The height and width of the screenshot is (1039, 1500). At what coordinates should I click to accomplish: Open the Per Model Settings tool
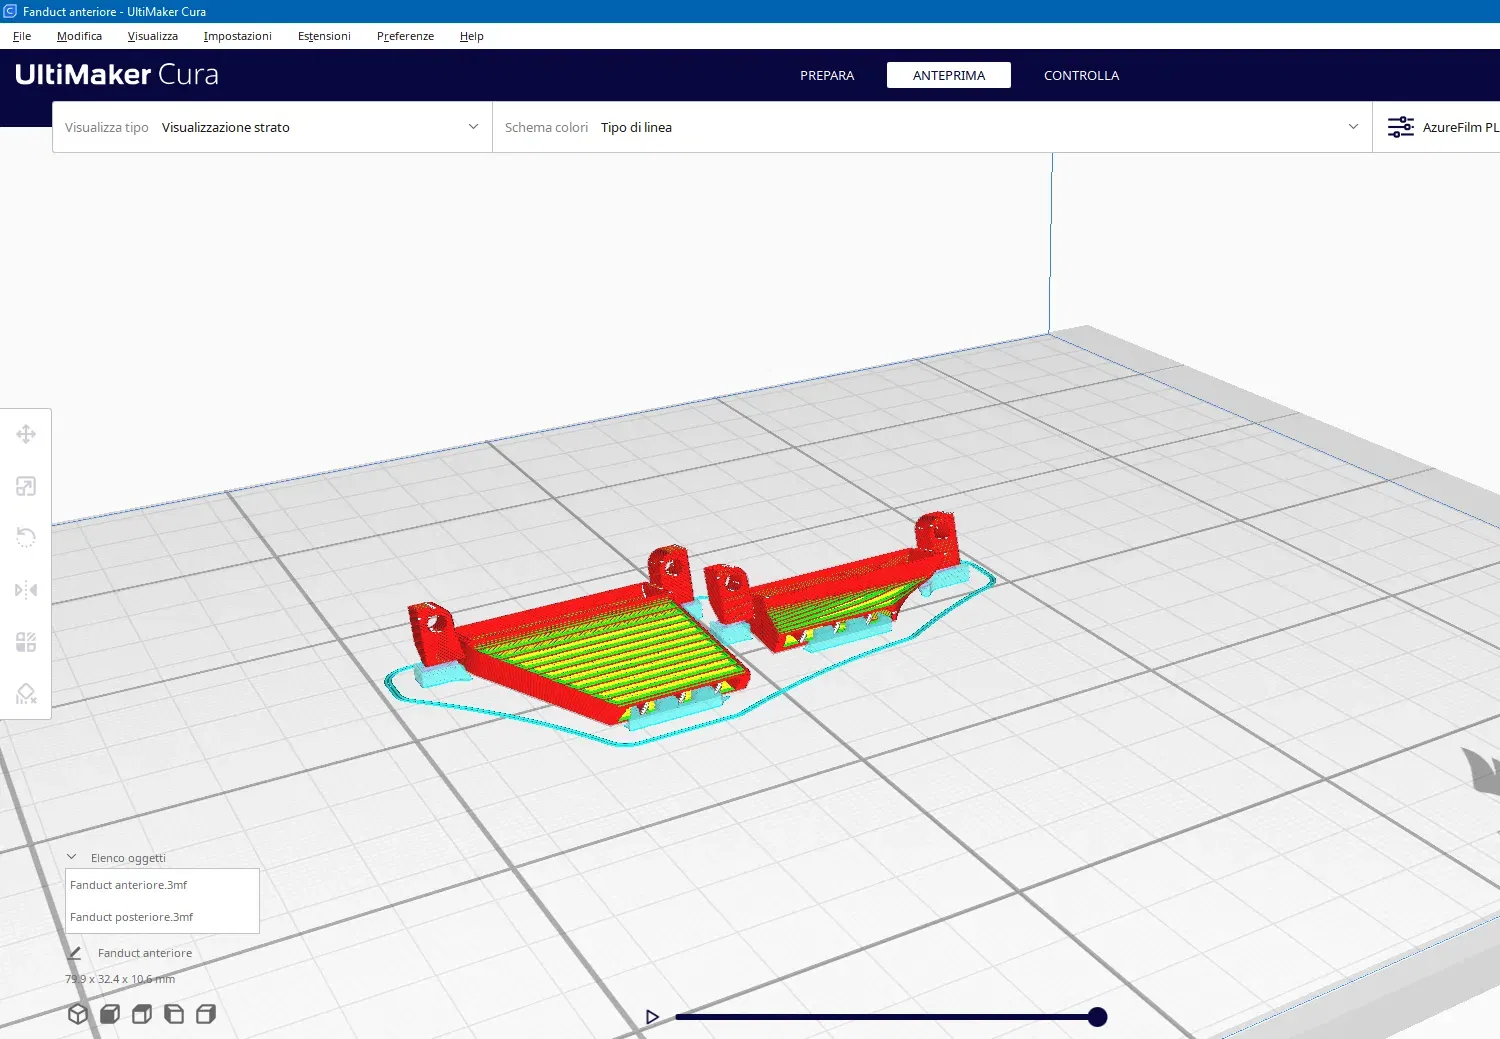(x=26, y=642)
